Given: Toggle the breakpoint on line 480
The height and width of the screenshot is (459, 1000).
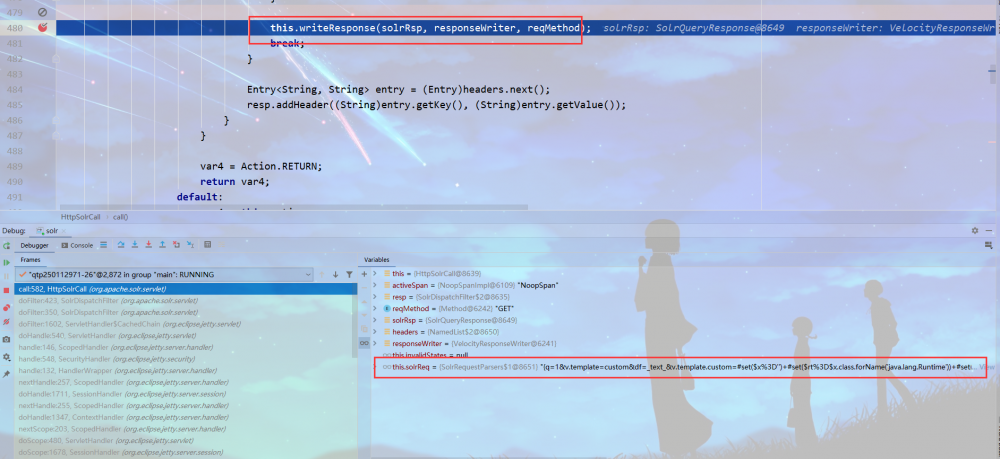Looking at the screenshot, I should click(43, 27).
